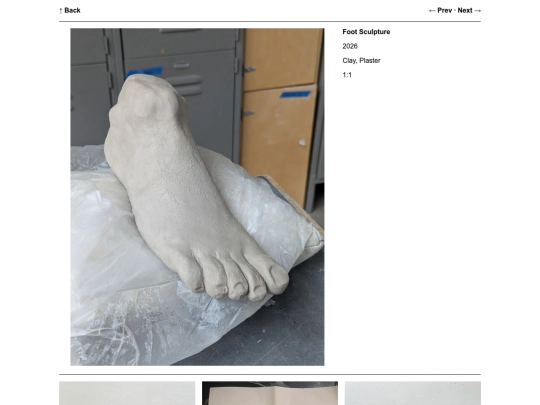Screen dimensions: 540x405
Task: Open the first thumbnail in the bottom row
Action: [x=127, y=393]
